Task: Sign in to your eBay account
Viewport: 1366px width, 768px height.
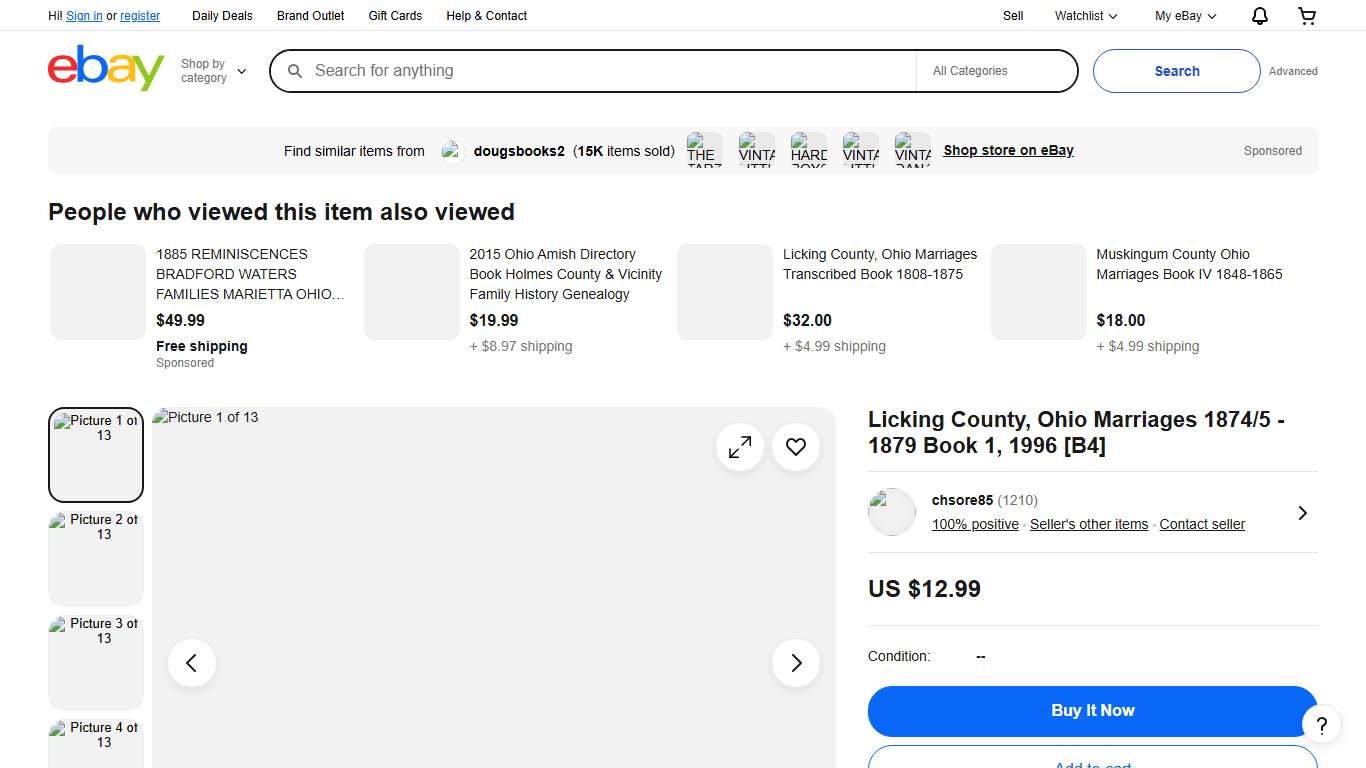Action: (x=84, y=15)
